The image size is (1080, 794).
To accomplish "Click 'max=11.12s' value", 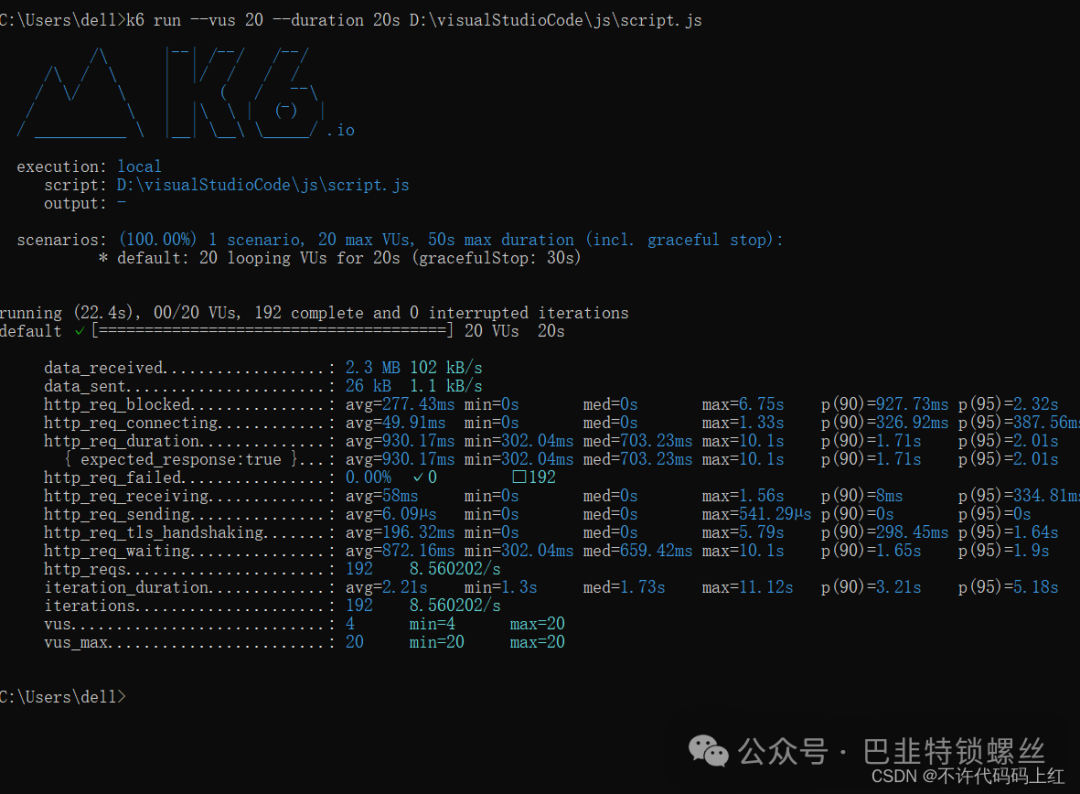I will pos(748,588).
